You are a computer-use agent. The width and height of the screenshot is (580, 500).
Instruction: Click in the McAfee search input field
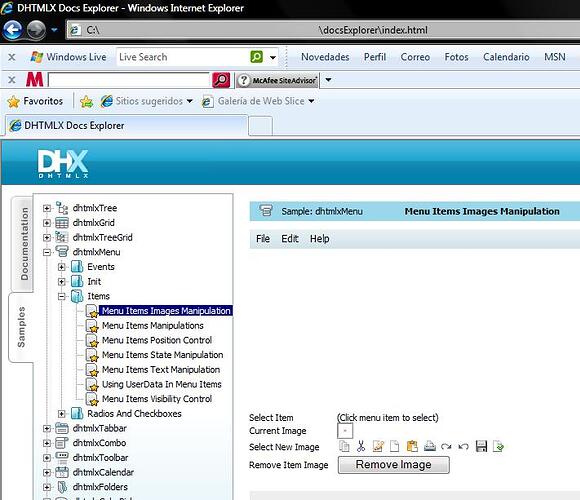[x=129, y=80]
